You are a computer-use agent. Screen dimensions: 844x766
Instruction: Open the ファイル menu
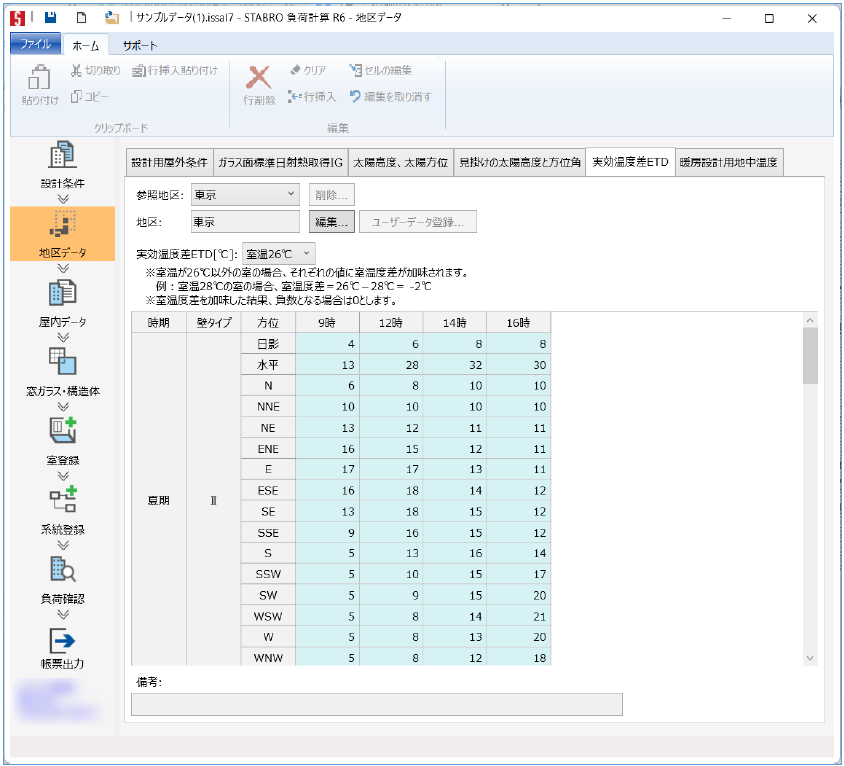point(35,45)
